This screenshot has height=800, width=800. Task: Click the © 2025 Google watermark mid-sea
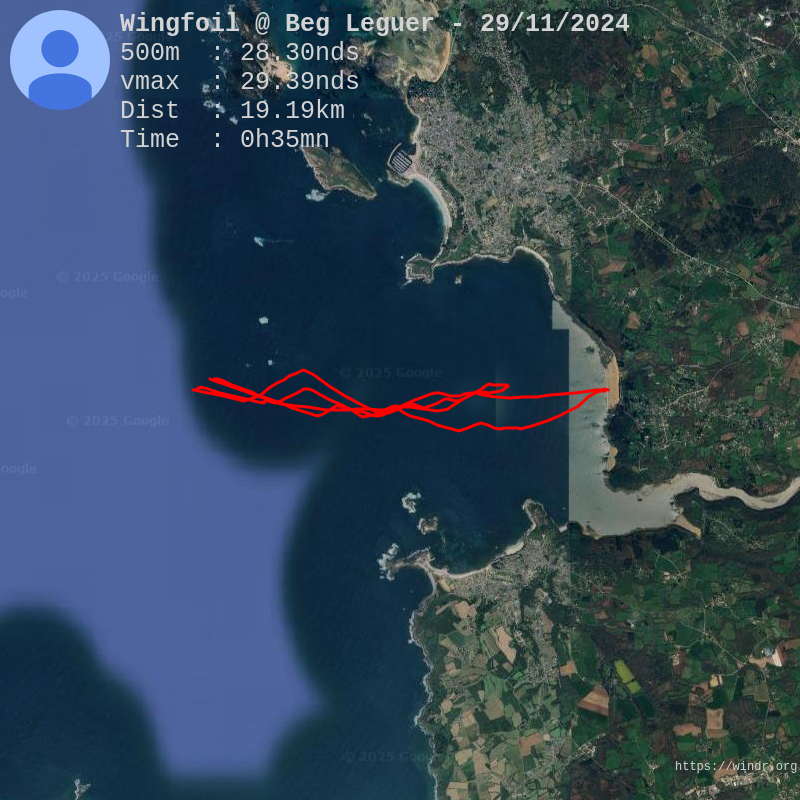[390, 373]
